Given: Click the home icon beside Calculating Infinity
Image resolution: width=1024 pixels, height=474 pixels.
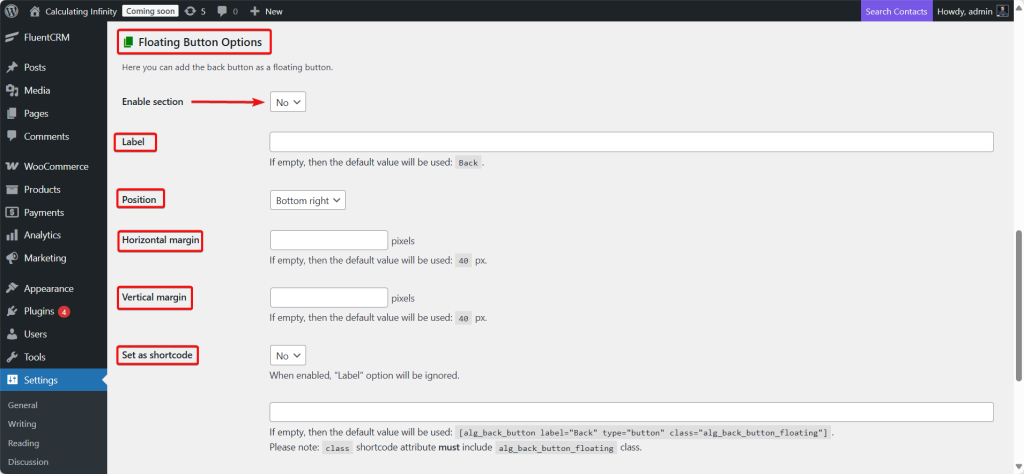Looking at the screenshot, I should [x=35, y=11].
